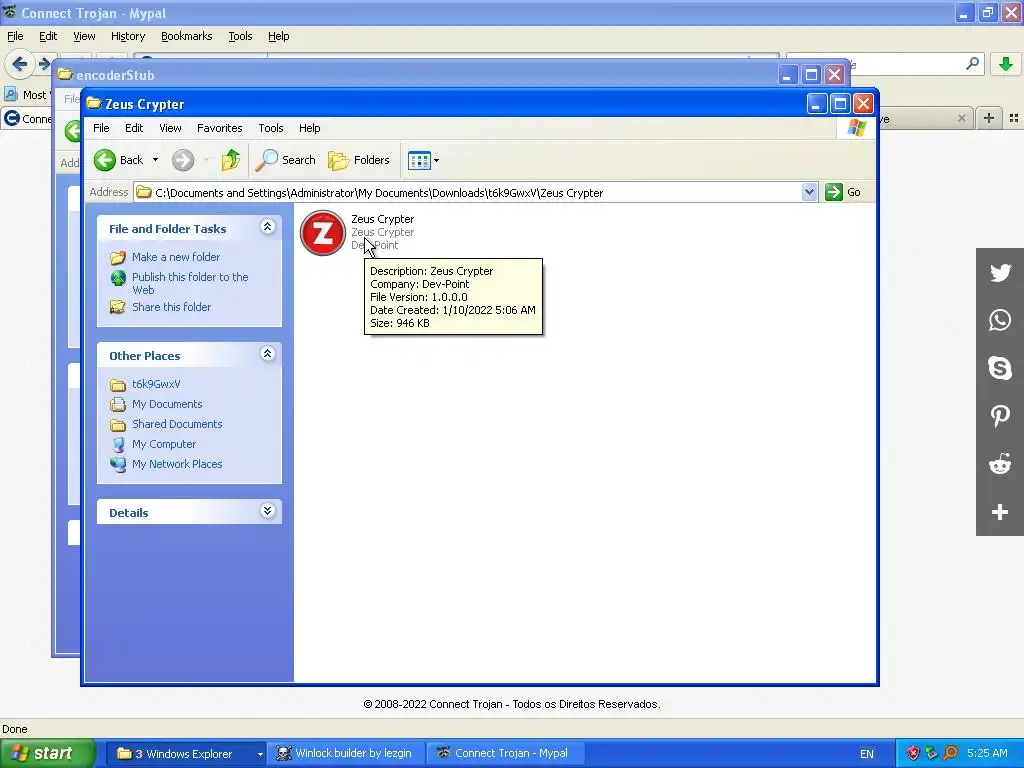This screenshot has width=1024, height=768.
Task: Open My Network Places link
Action: click(x=177, y=464)
